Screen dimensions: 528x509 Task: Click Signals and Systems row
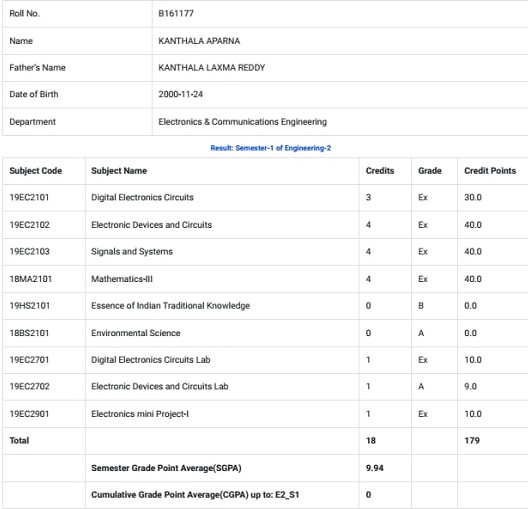coord(265,252)
